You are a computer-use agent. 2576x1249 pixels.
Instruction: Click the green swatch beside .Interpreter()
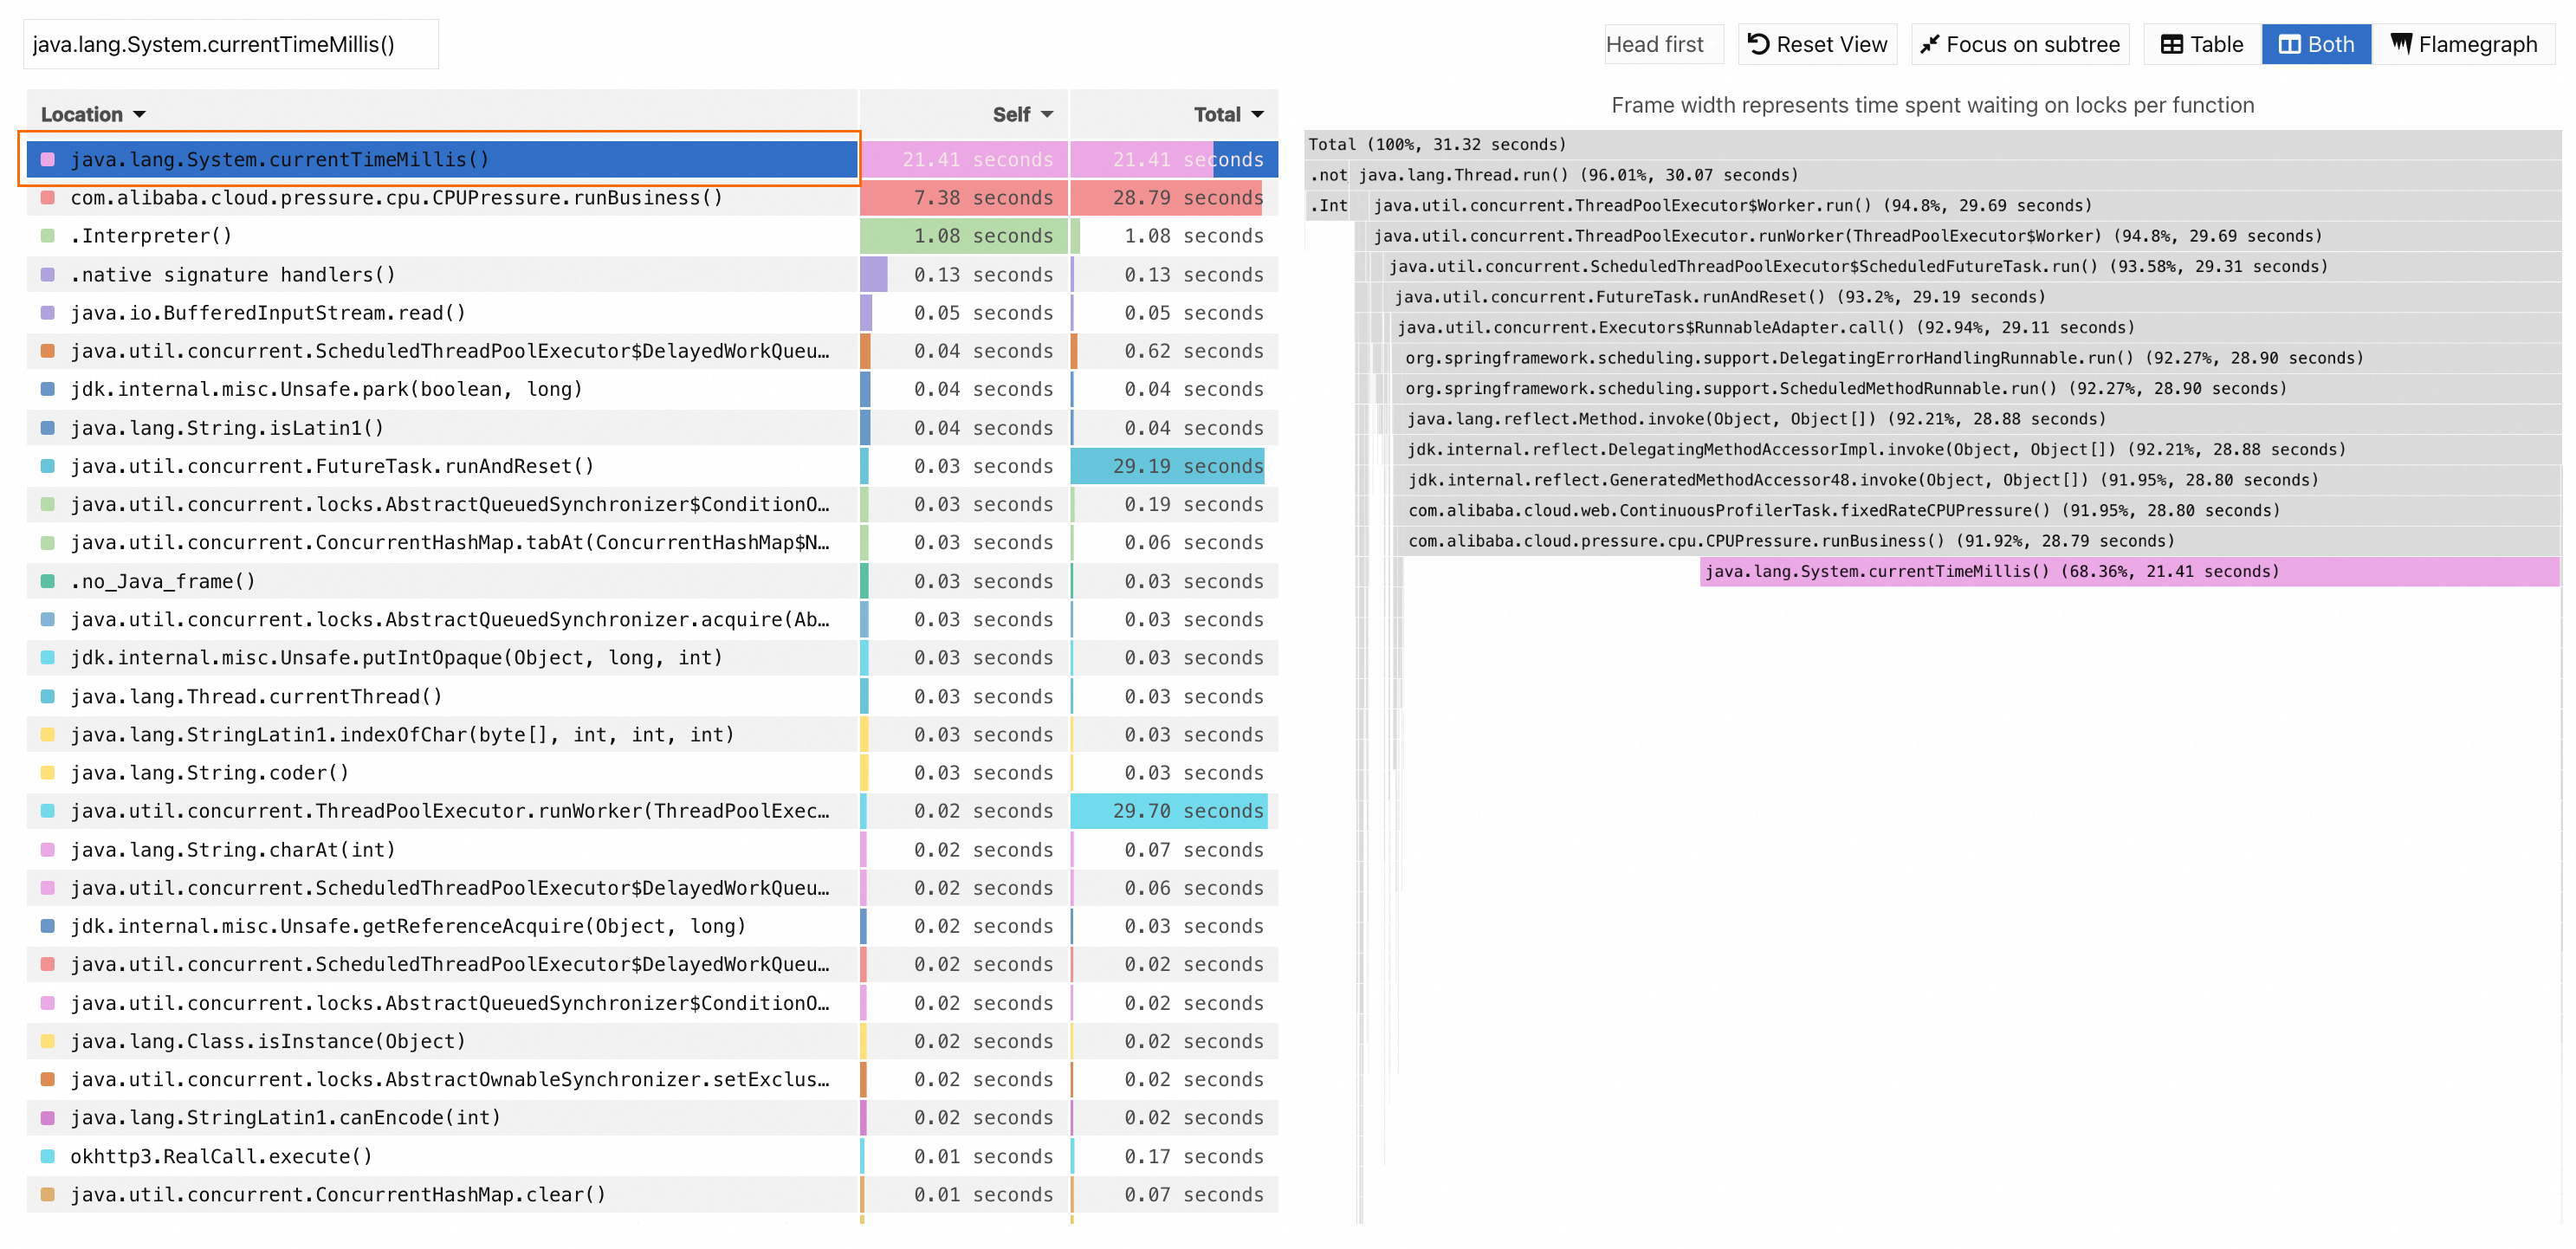(x=47, y=236)
